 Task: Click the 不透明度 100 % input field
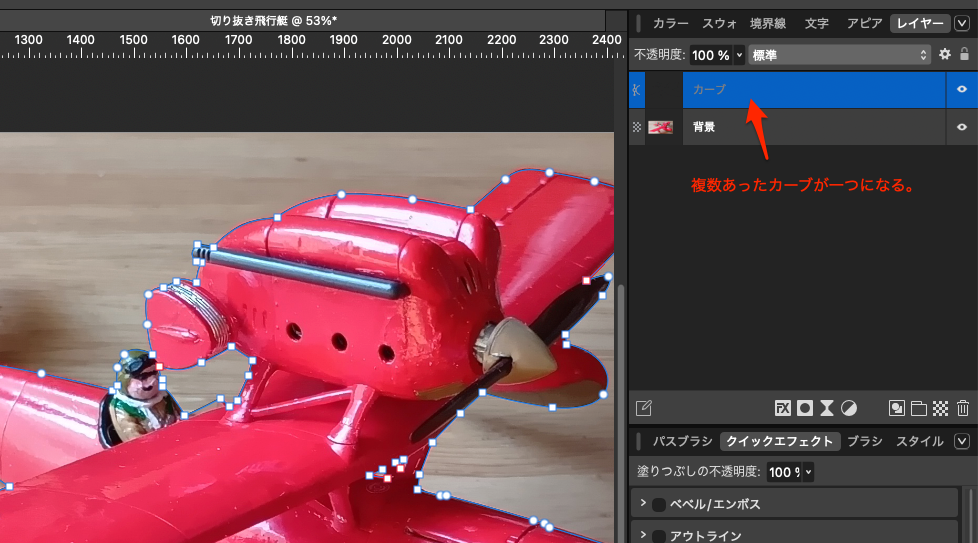click(x=711, y=55)
